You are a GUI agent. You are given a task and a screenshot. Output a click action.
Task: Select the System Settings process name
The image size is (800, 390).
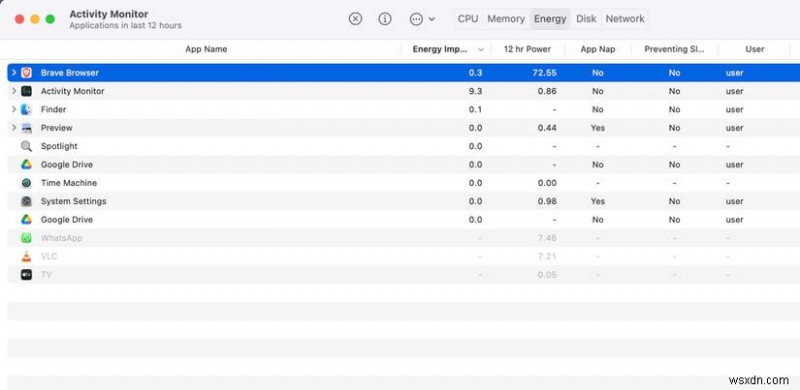coord(73,201)
